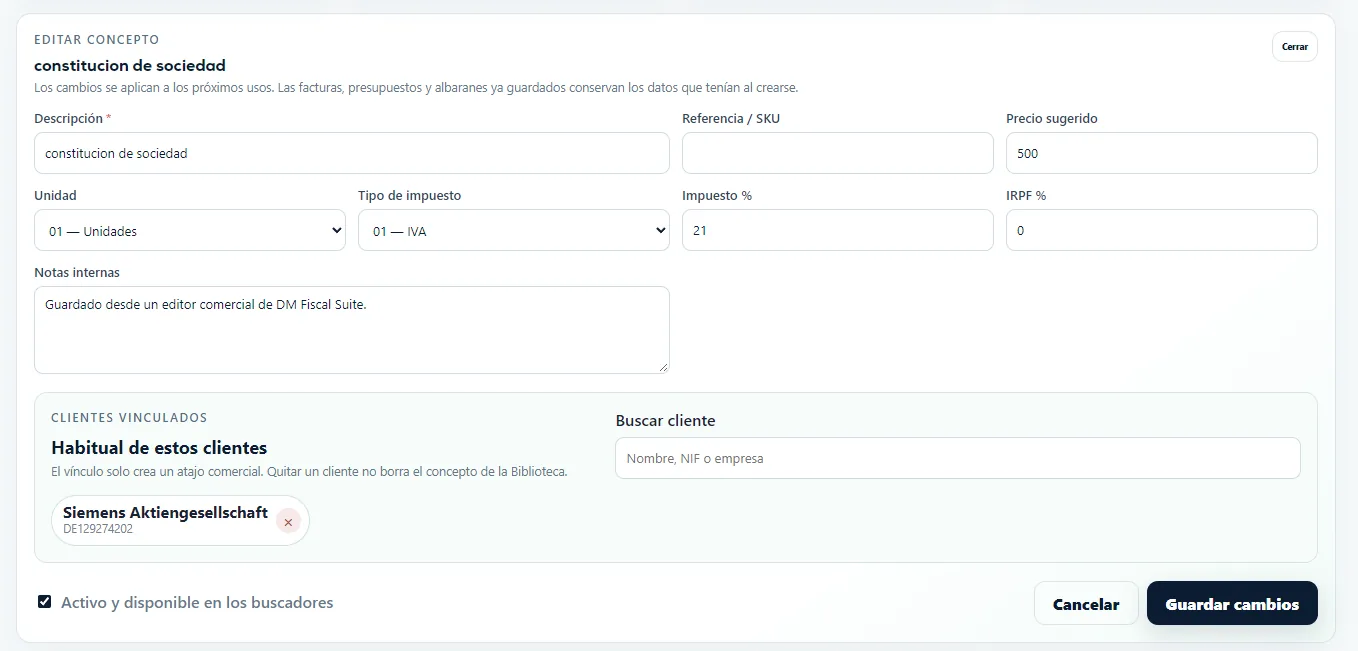Save with Guardar cambios button
Viewport: 1358px width, 651px height.
pyautogui.click(x=1232, y=604)
